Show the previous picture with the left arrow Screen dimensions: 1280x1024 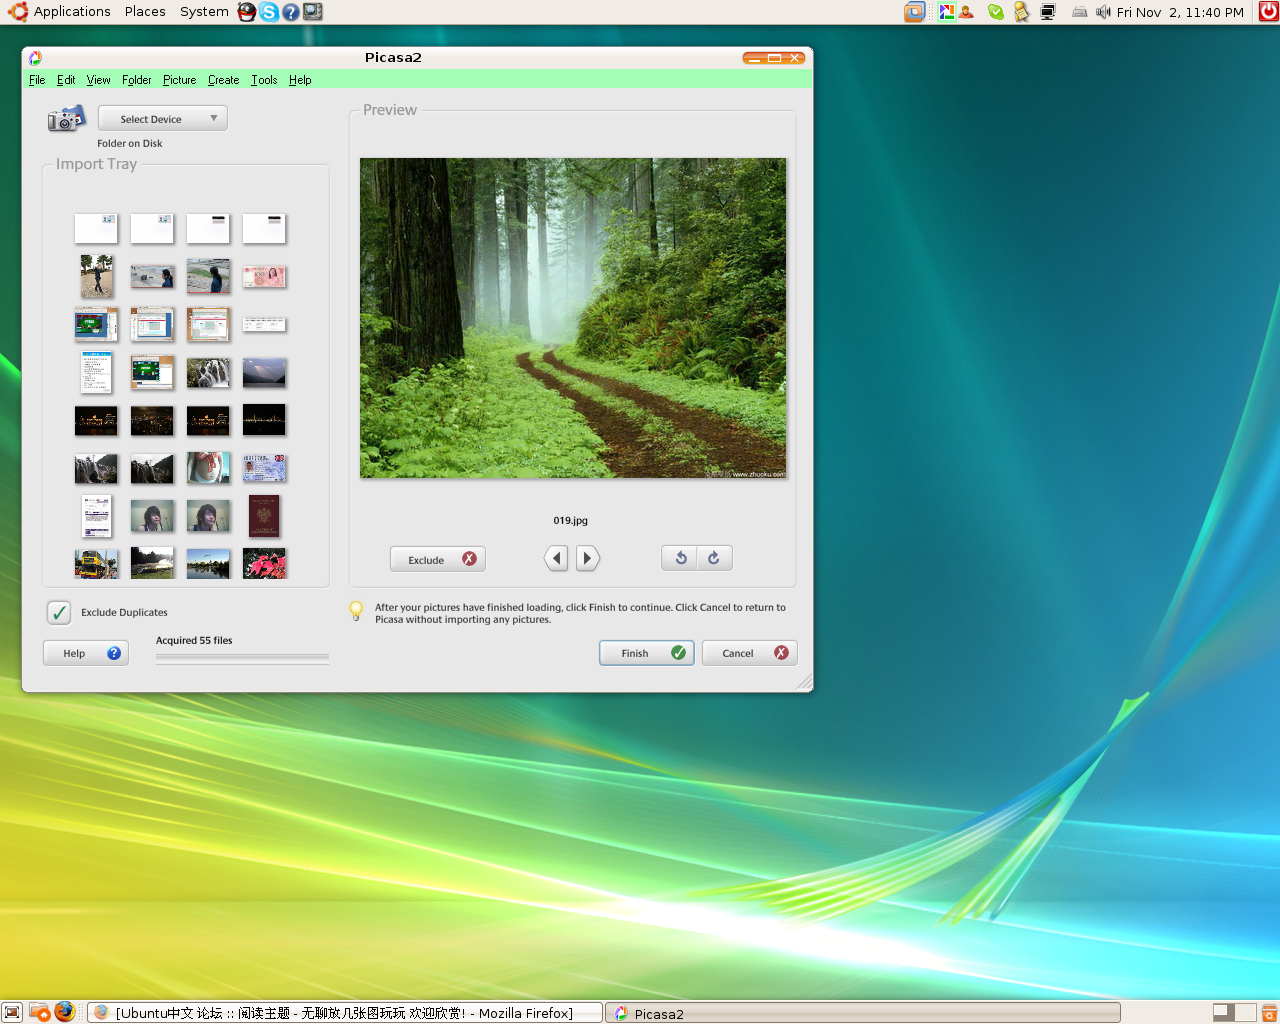556,558
